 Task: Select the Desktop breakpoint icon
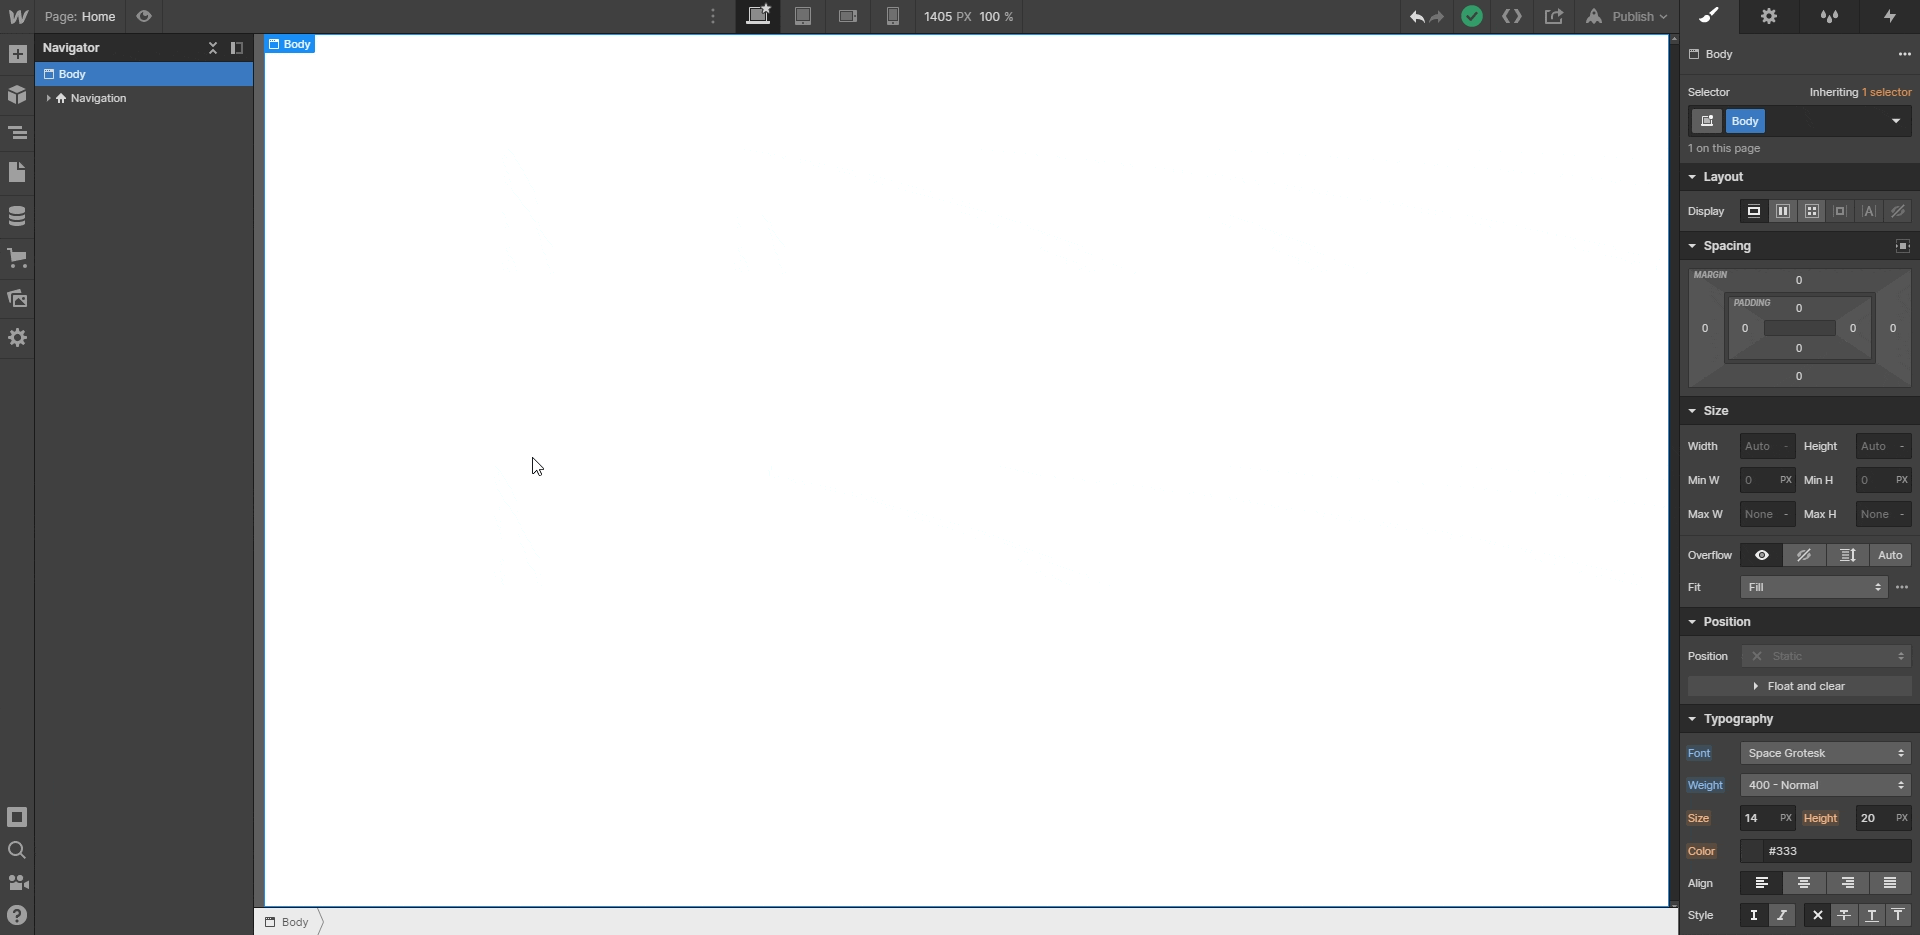pyautogui.click(x=758, y=16)
